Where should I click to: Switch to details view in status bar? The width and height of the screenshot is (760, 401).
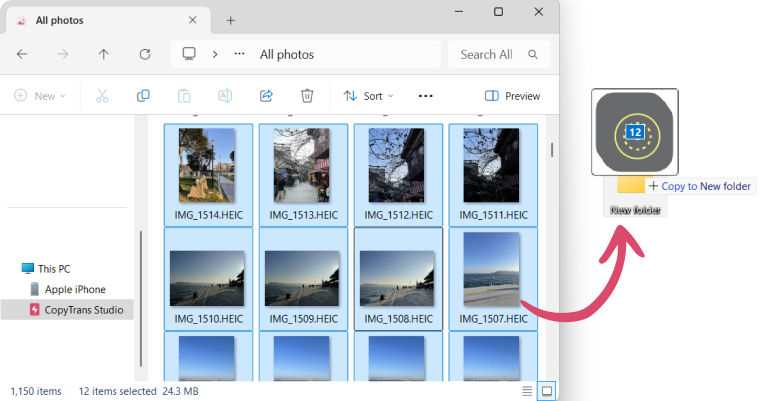pos(527,391)
